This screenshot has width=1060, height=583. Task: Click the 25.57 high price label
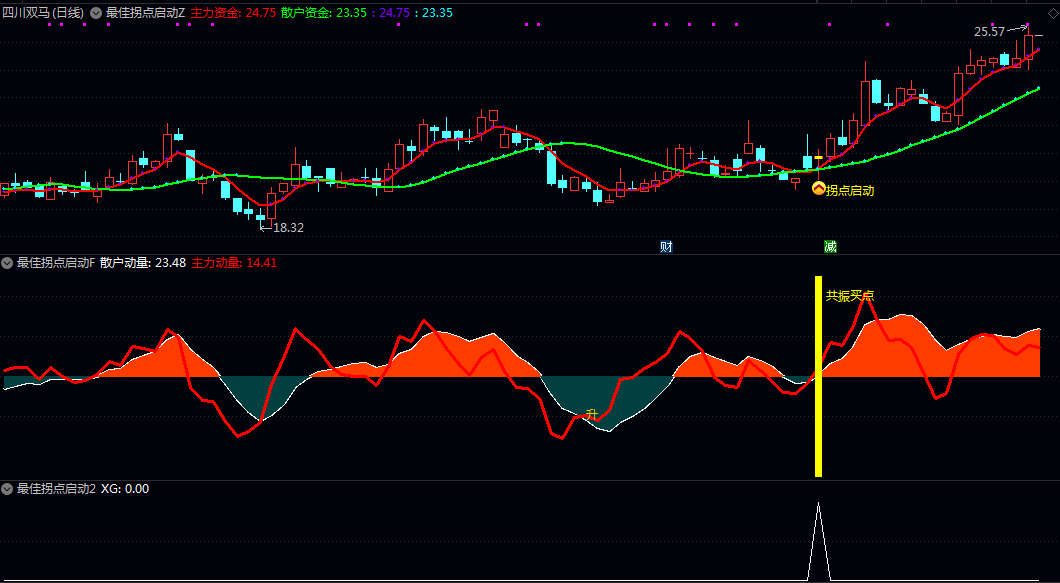[990, 31]
